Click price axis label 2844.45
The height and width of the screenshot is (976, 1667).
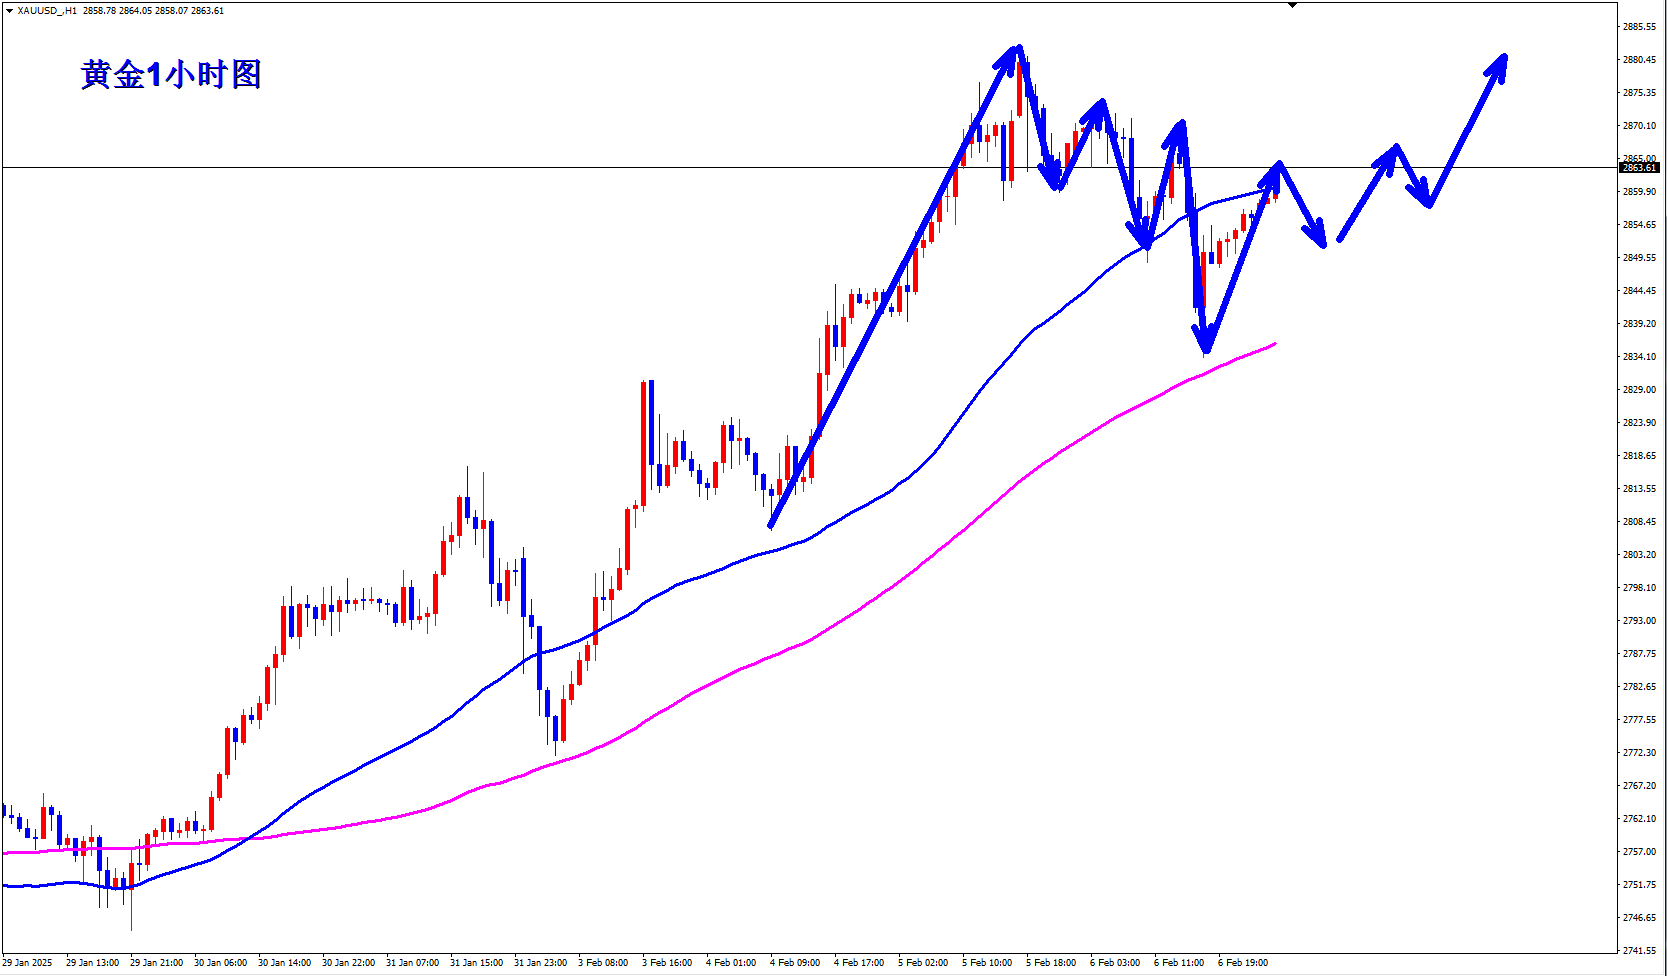pos(1639,291)
